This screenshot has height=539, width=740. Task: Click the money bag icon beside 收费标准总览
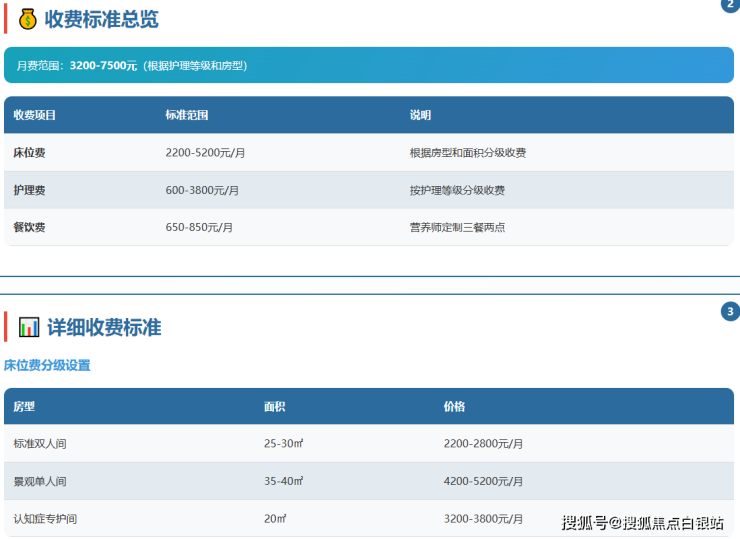[x=28, y=19]
